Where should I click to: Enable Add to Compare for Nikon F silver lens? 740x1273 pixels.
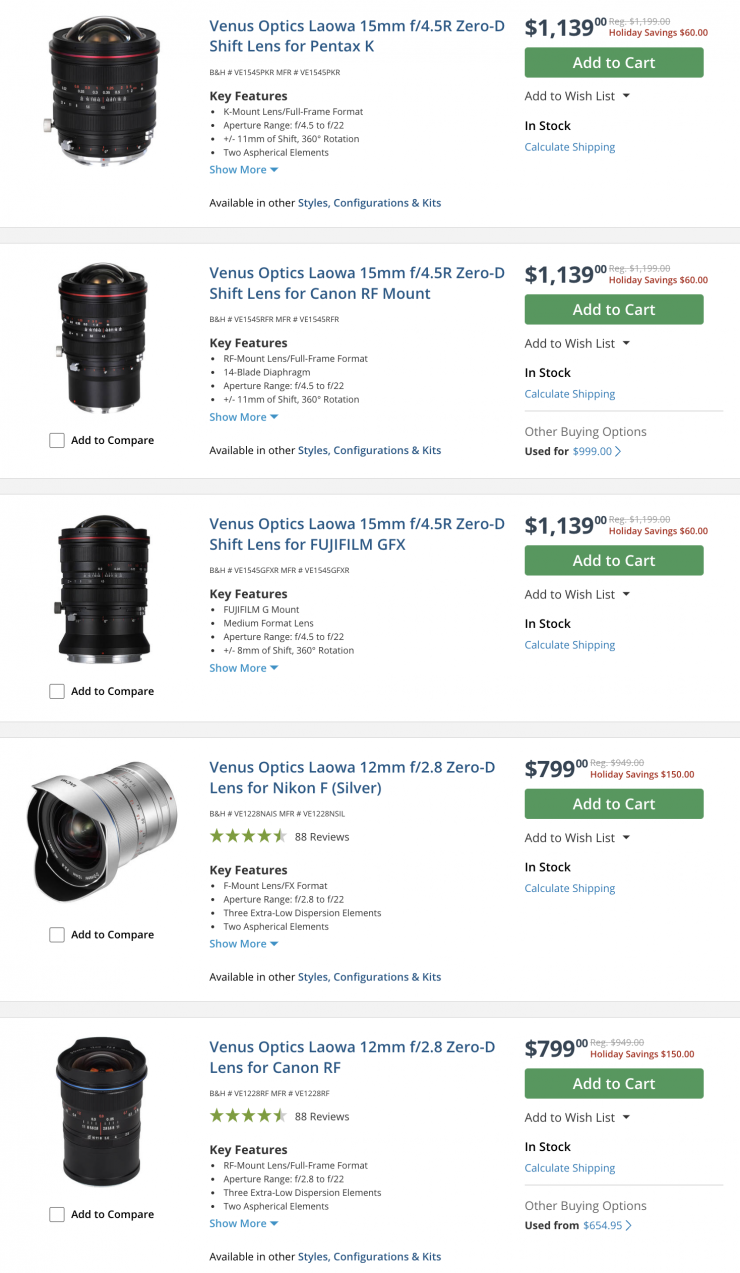(57, 935)
